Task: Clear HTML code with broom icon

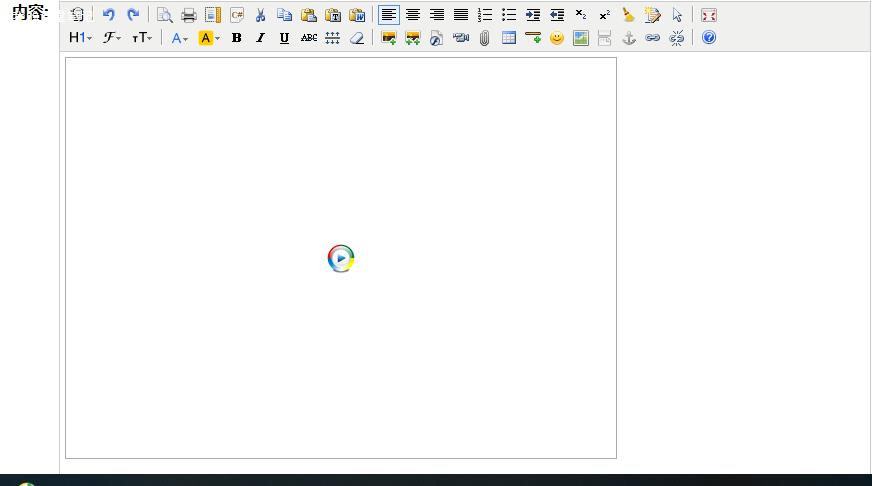Action: coord(628,15)
